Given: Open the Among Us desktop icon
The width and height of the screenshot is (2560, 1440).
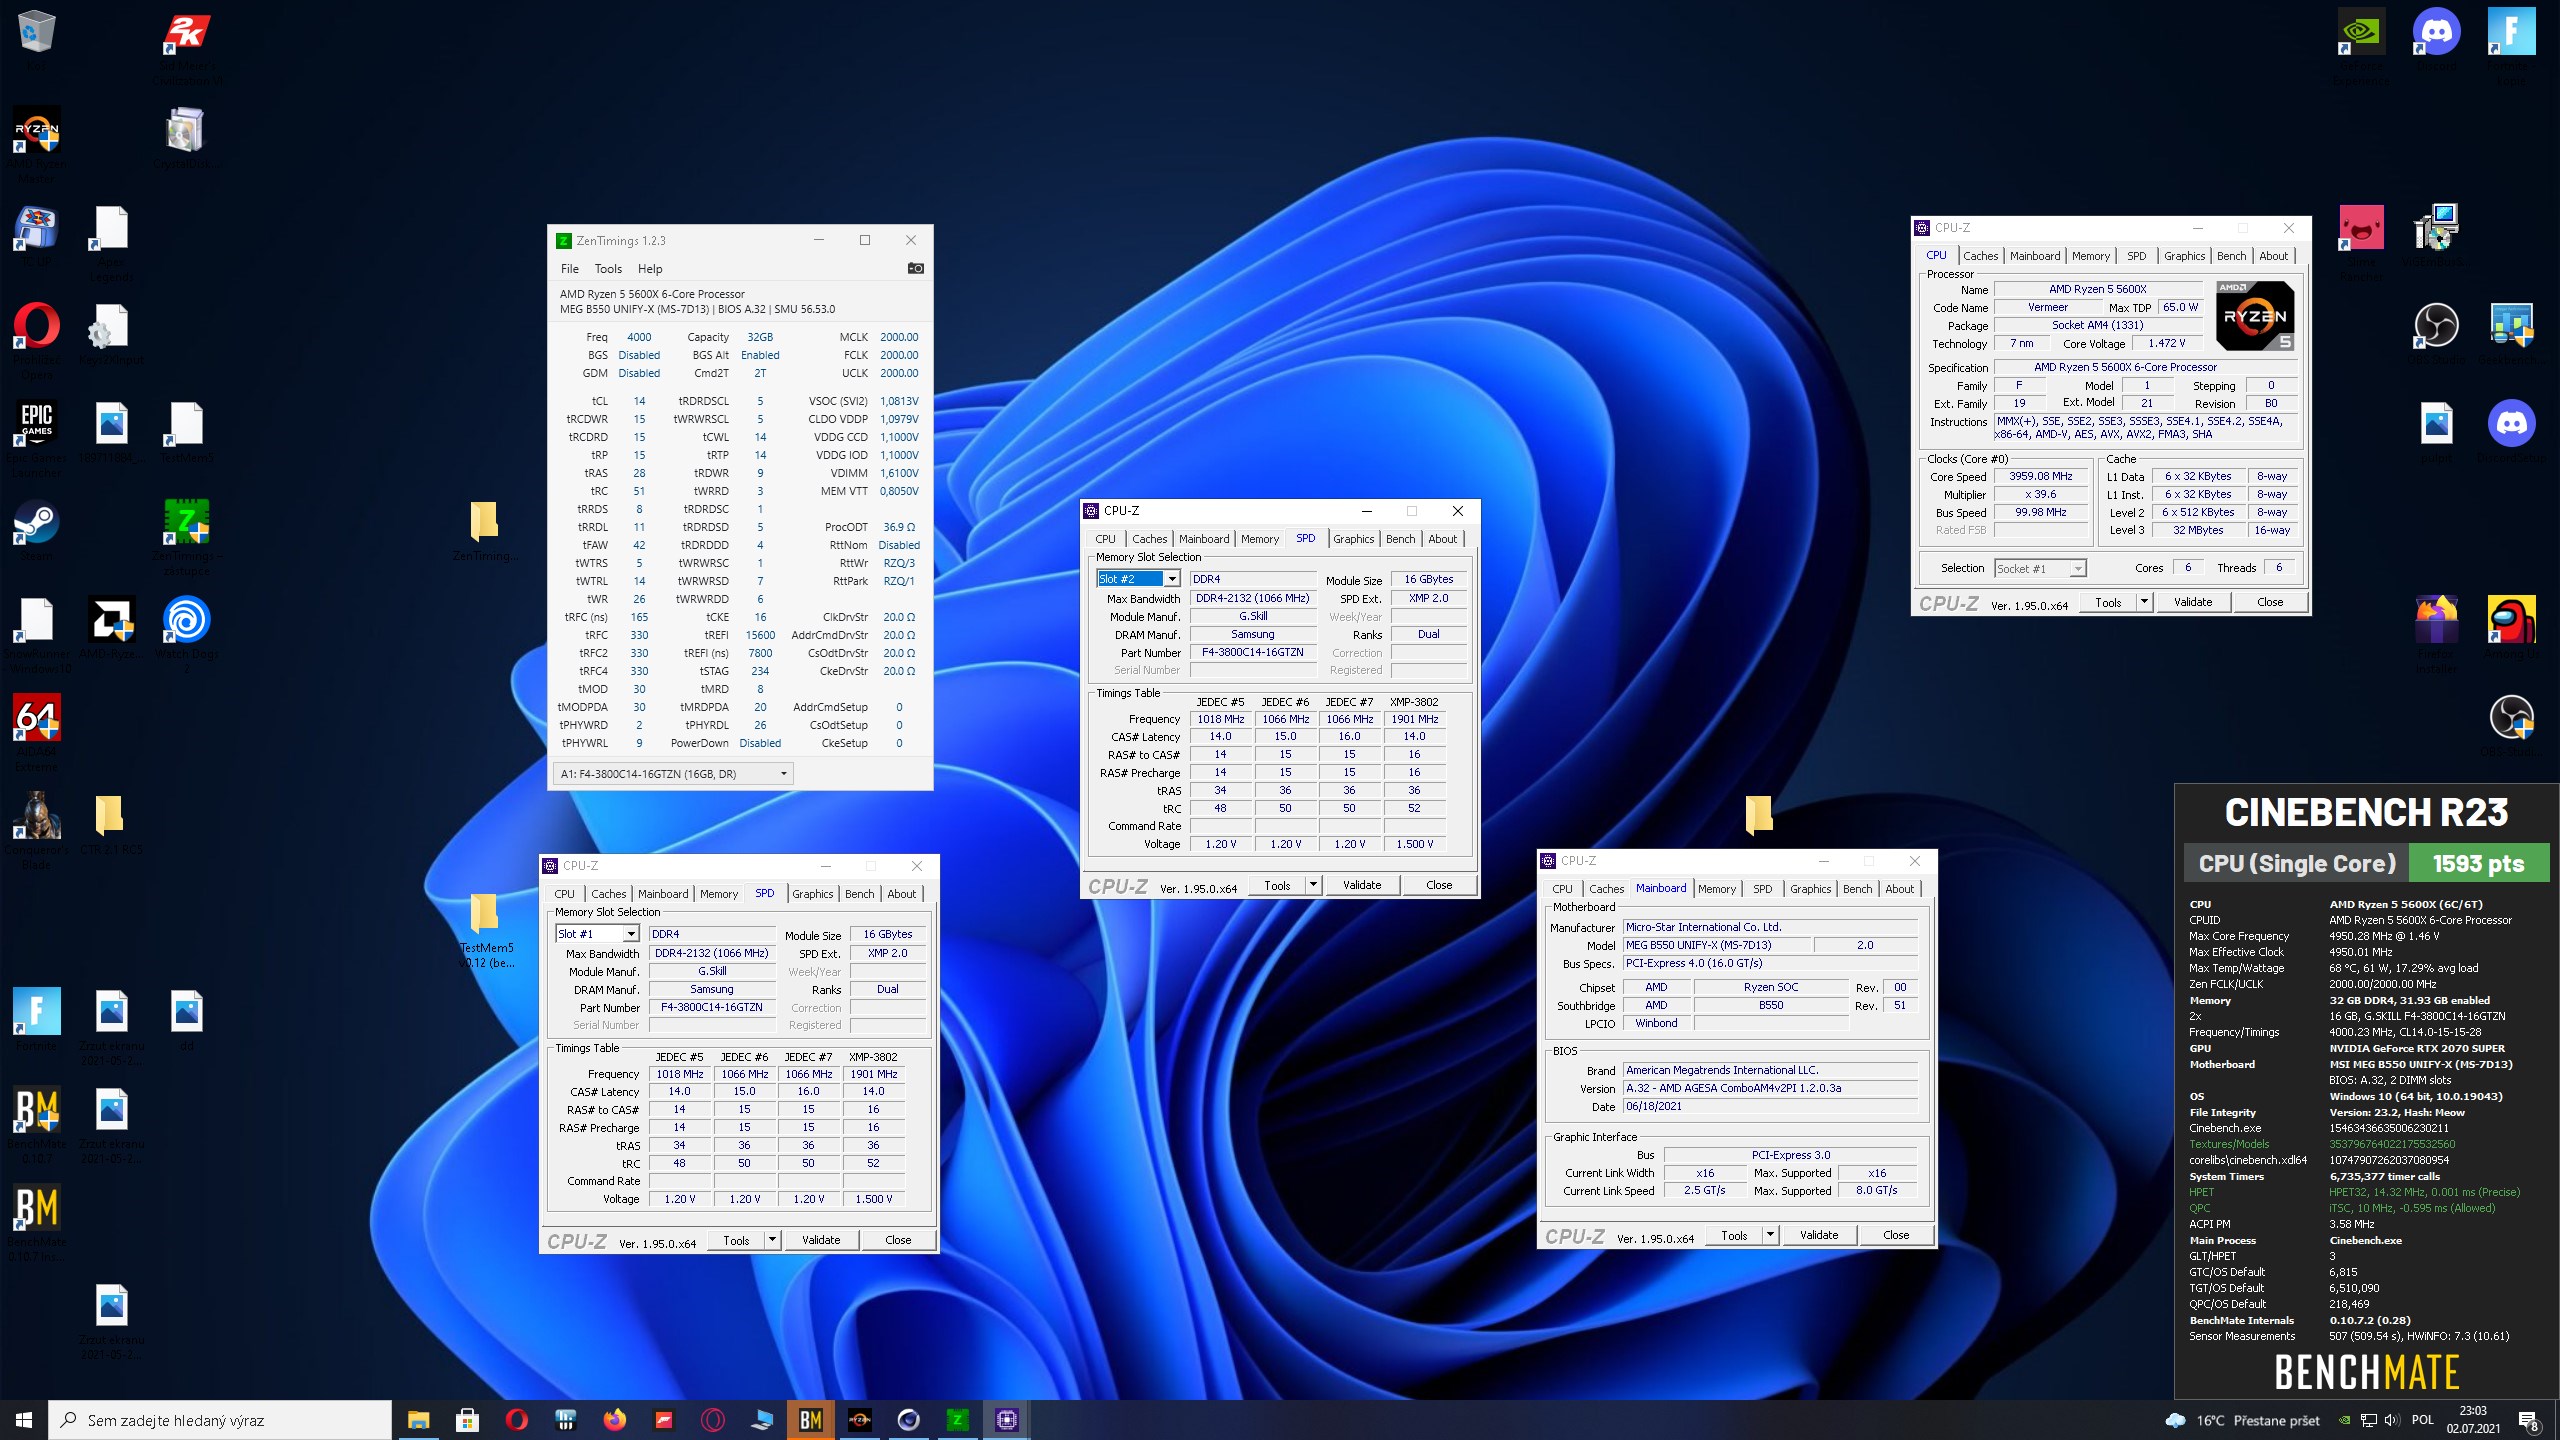Looking at the screenshot, I should point(2511,620).
